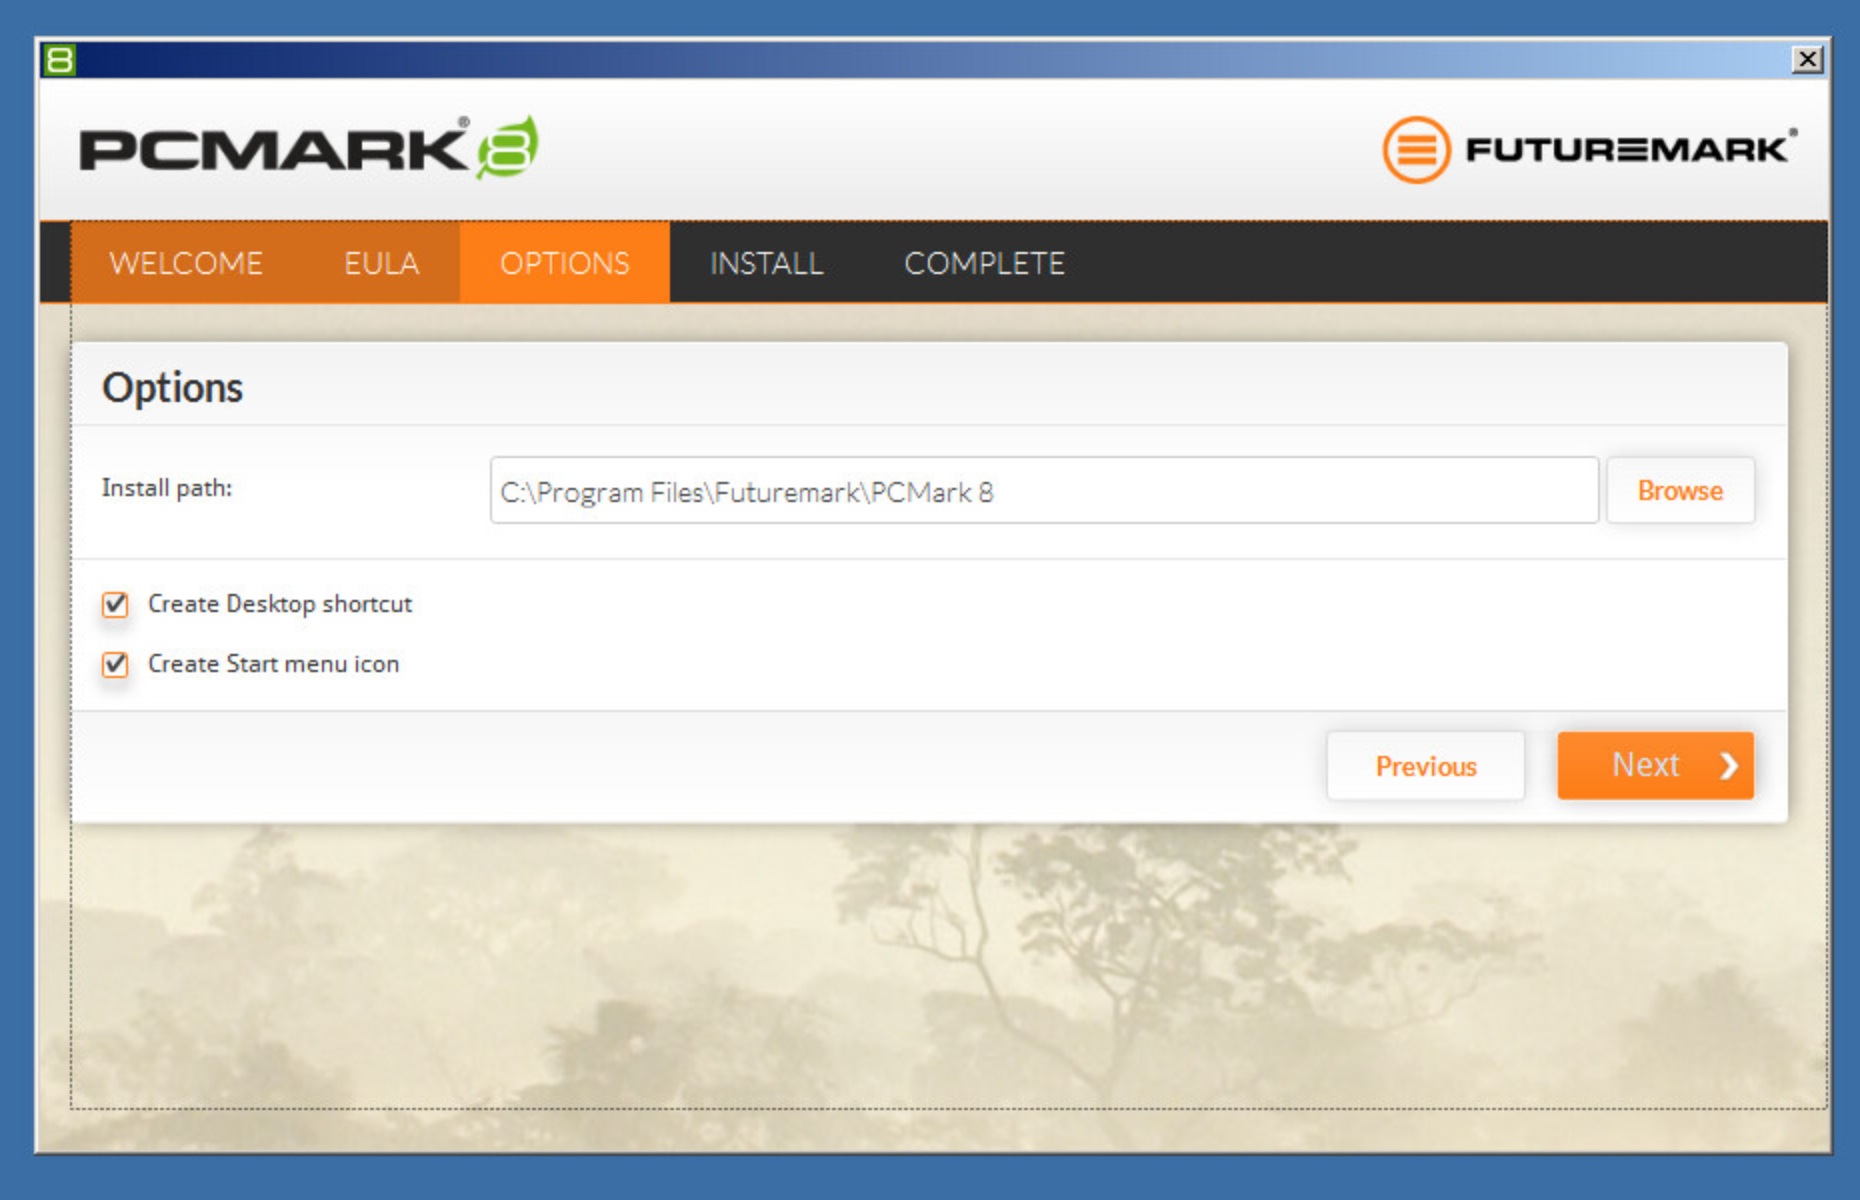Click the green 8 icon in title bar

[x=59, y=60]
